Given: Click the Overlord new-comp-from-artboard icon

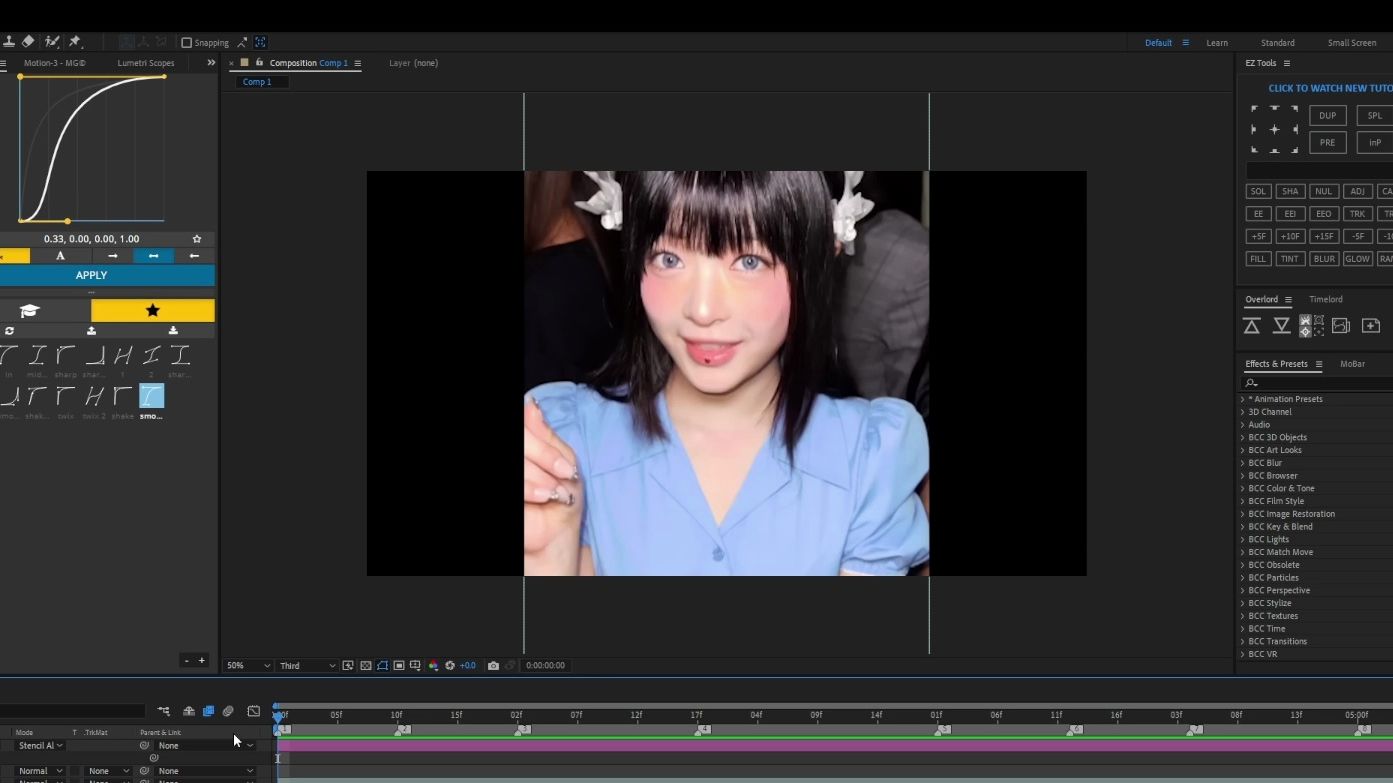Looking at the screenshot, I should pyautogui.click(x=1341, y=326).
